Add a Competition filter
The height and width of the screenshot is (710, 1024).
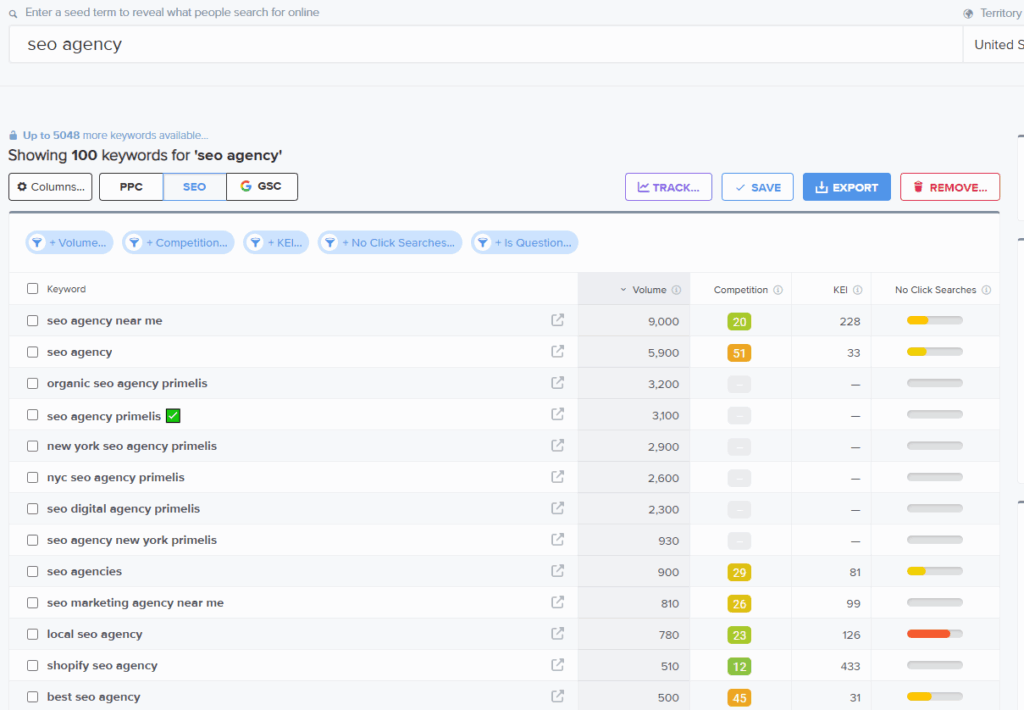(x=178, y=242)
